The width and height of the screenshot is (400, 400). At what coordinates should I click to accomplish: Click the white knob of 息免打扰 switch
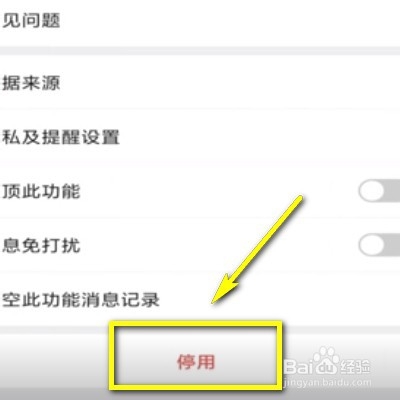371,245
